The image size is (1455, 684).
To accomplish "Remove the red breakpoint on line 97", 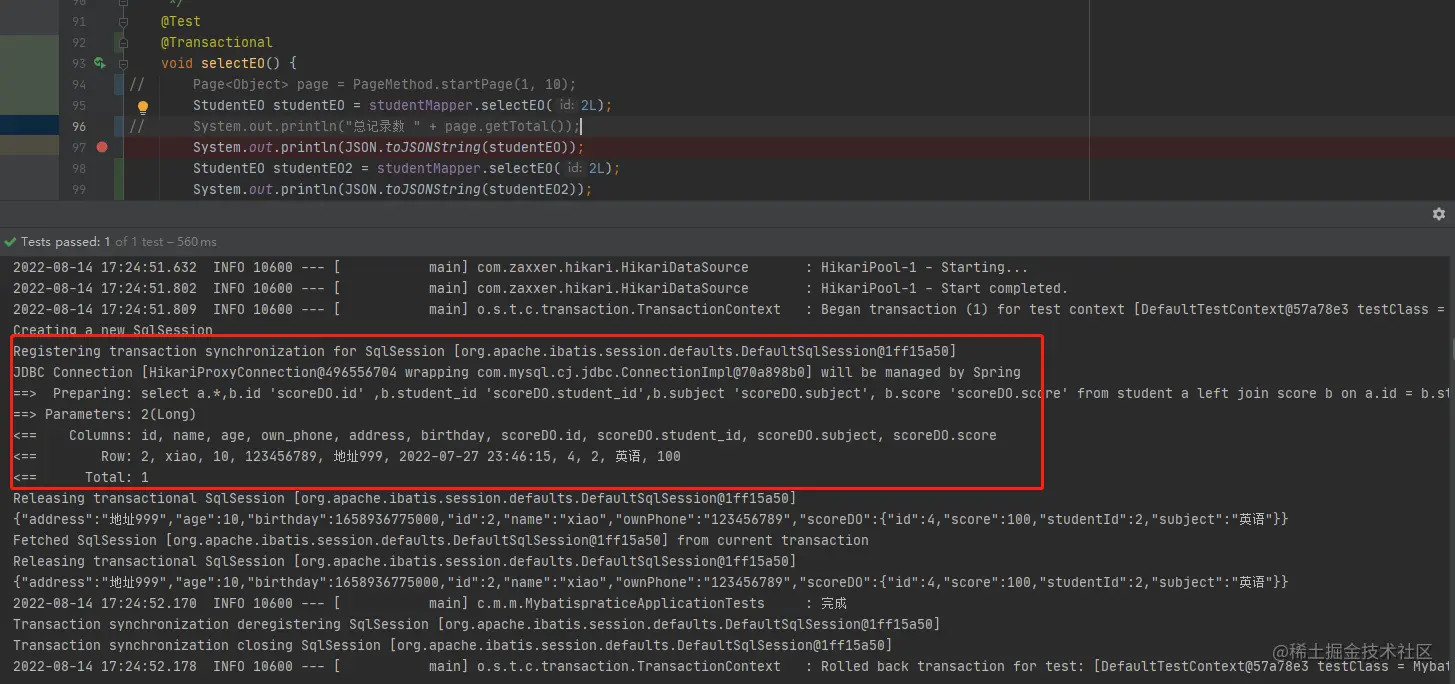I will [102, 147].
